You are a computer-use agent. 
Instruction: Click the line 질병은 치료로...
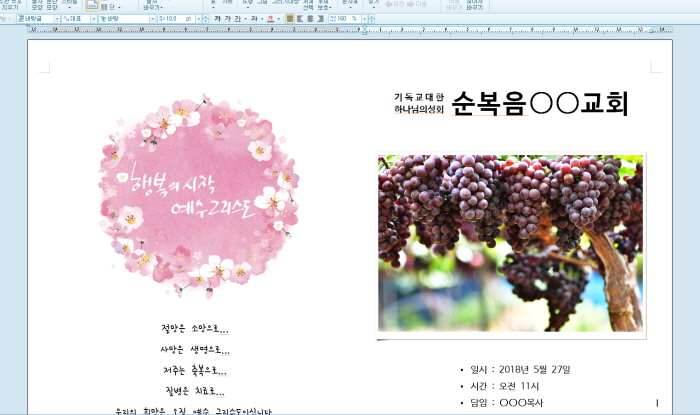coord(195,391)
